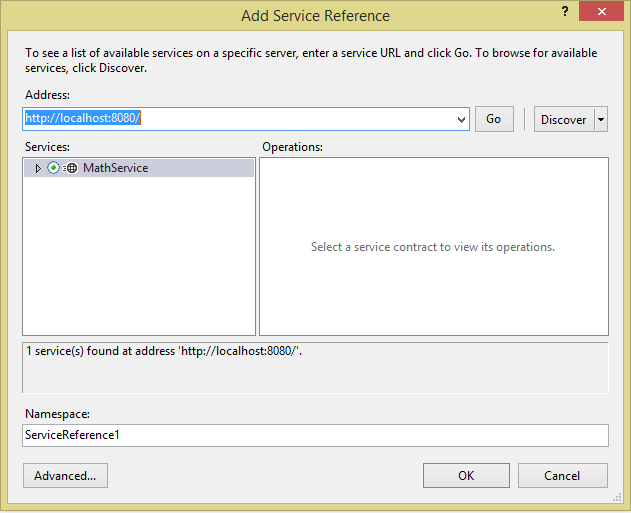Screen dimensions: 631x513
Task: Confirm with the OK button
Action: [x=466, y=475]
